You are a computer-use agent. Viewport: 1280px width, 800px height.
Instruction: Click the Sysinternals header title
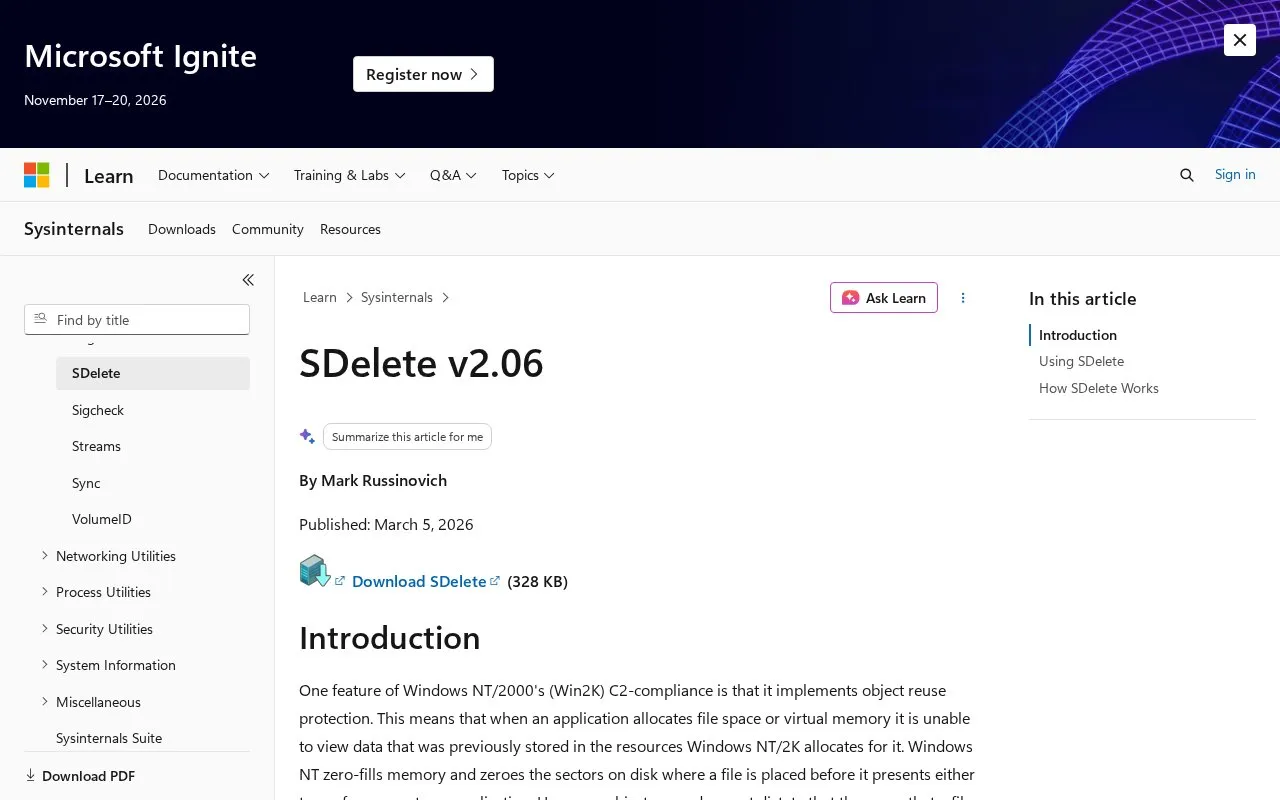[x=74, y=229]
